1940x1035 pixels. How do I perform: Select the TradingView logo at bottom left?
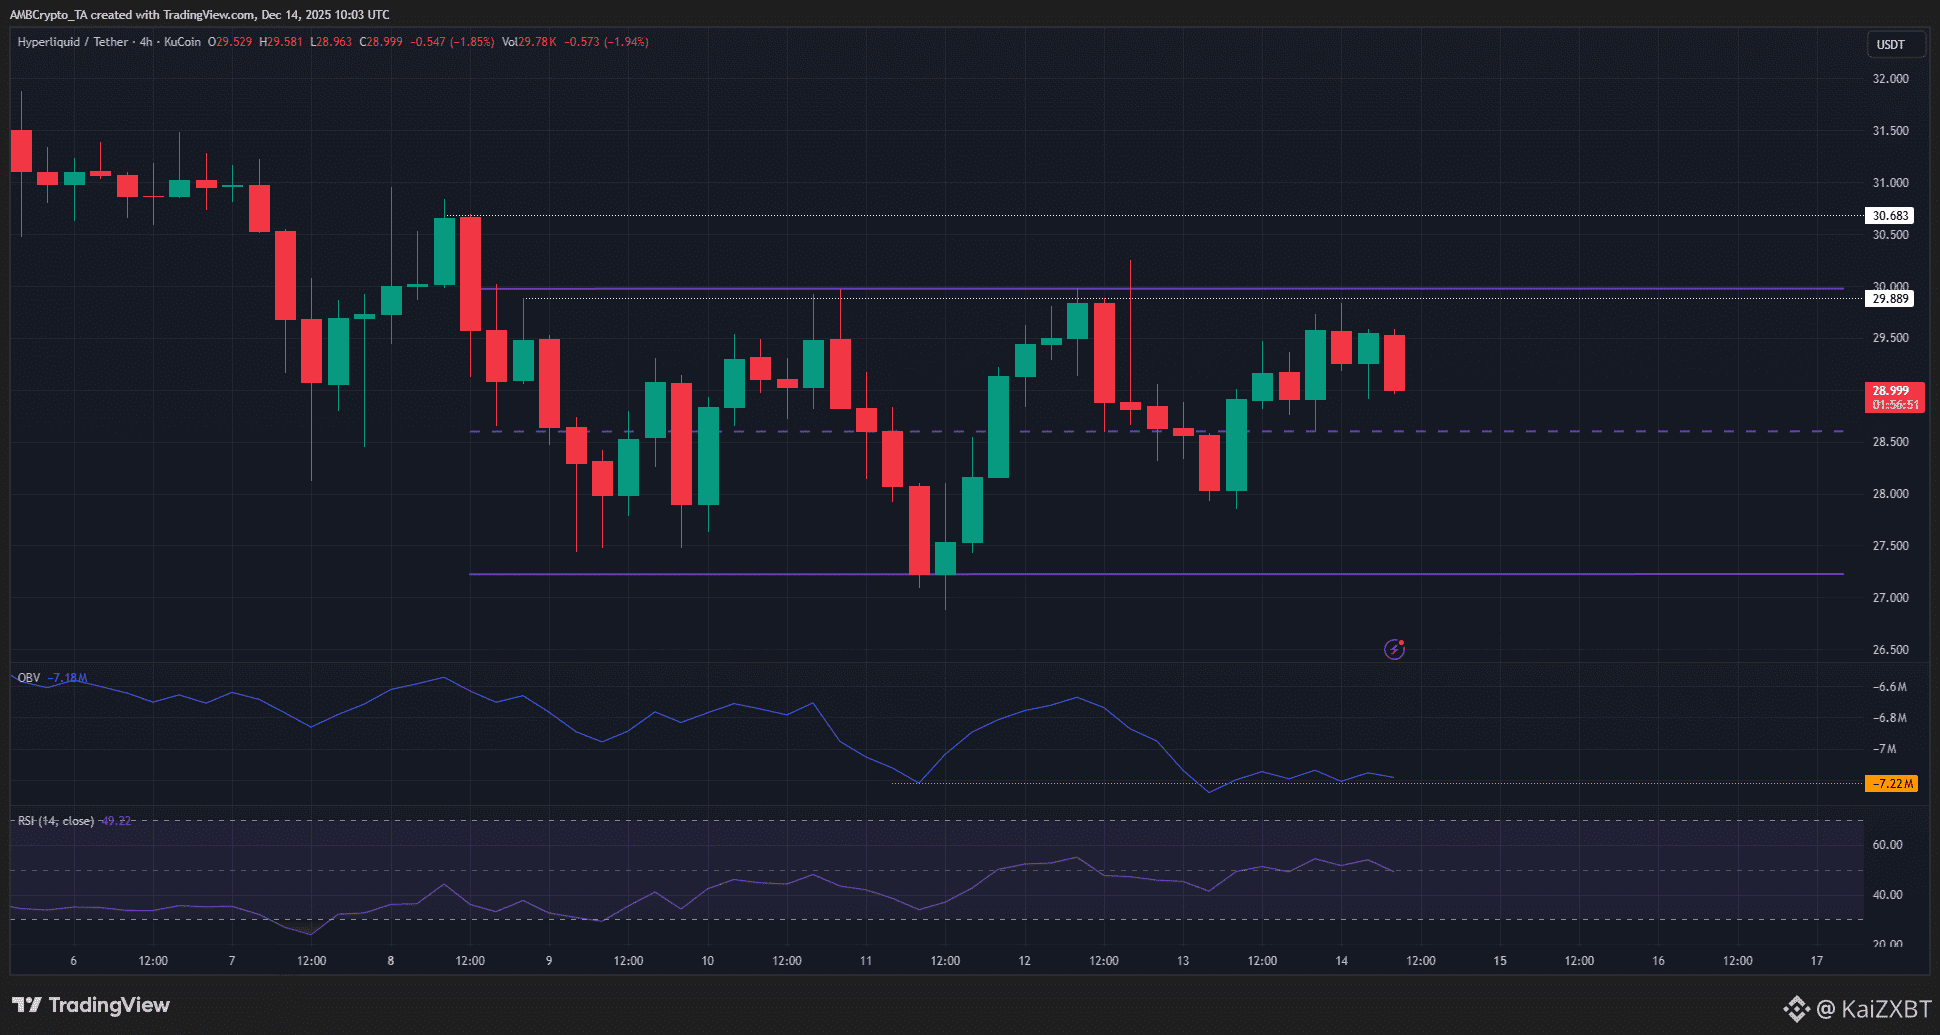(x=90, y=1004)
